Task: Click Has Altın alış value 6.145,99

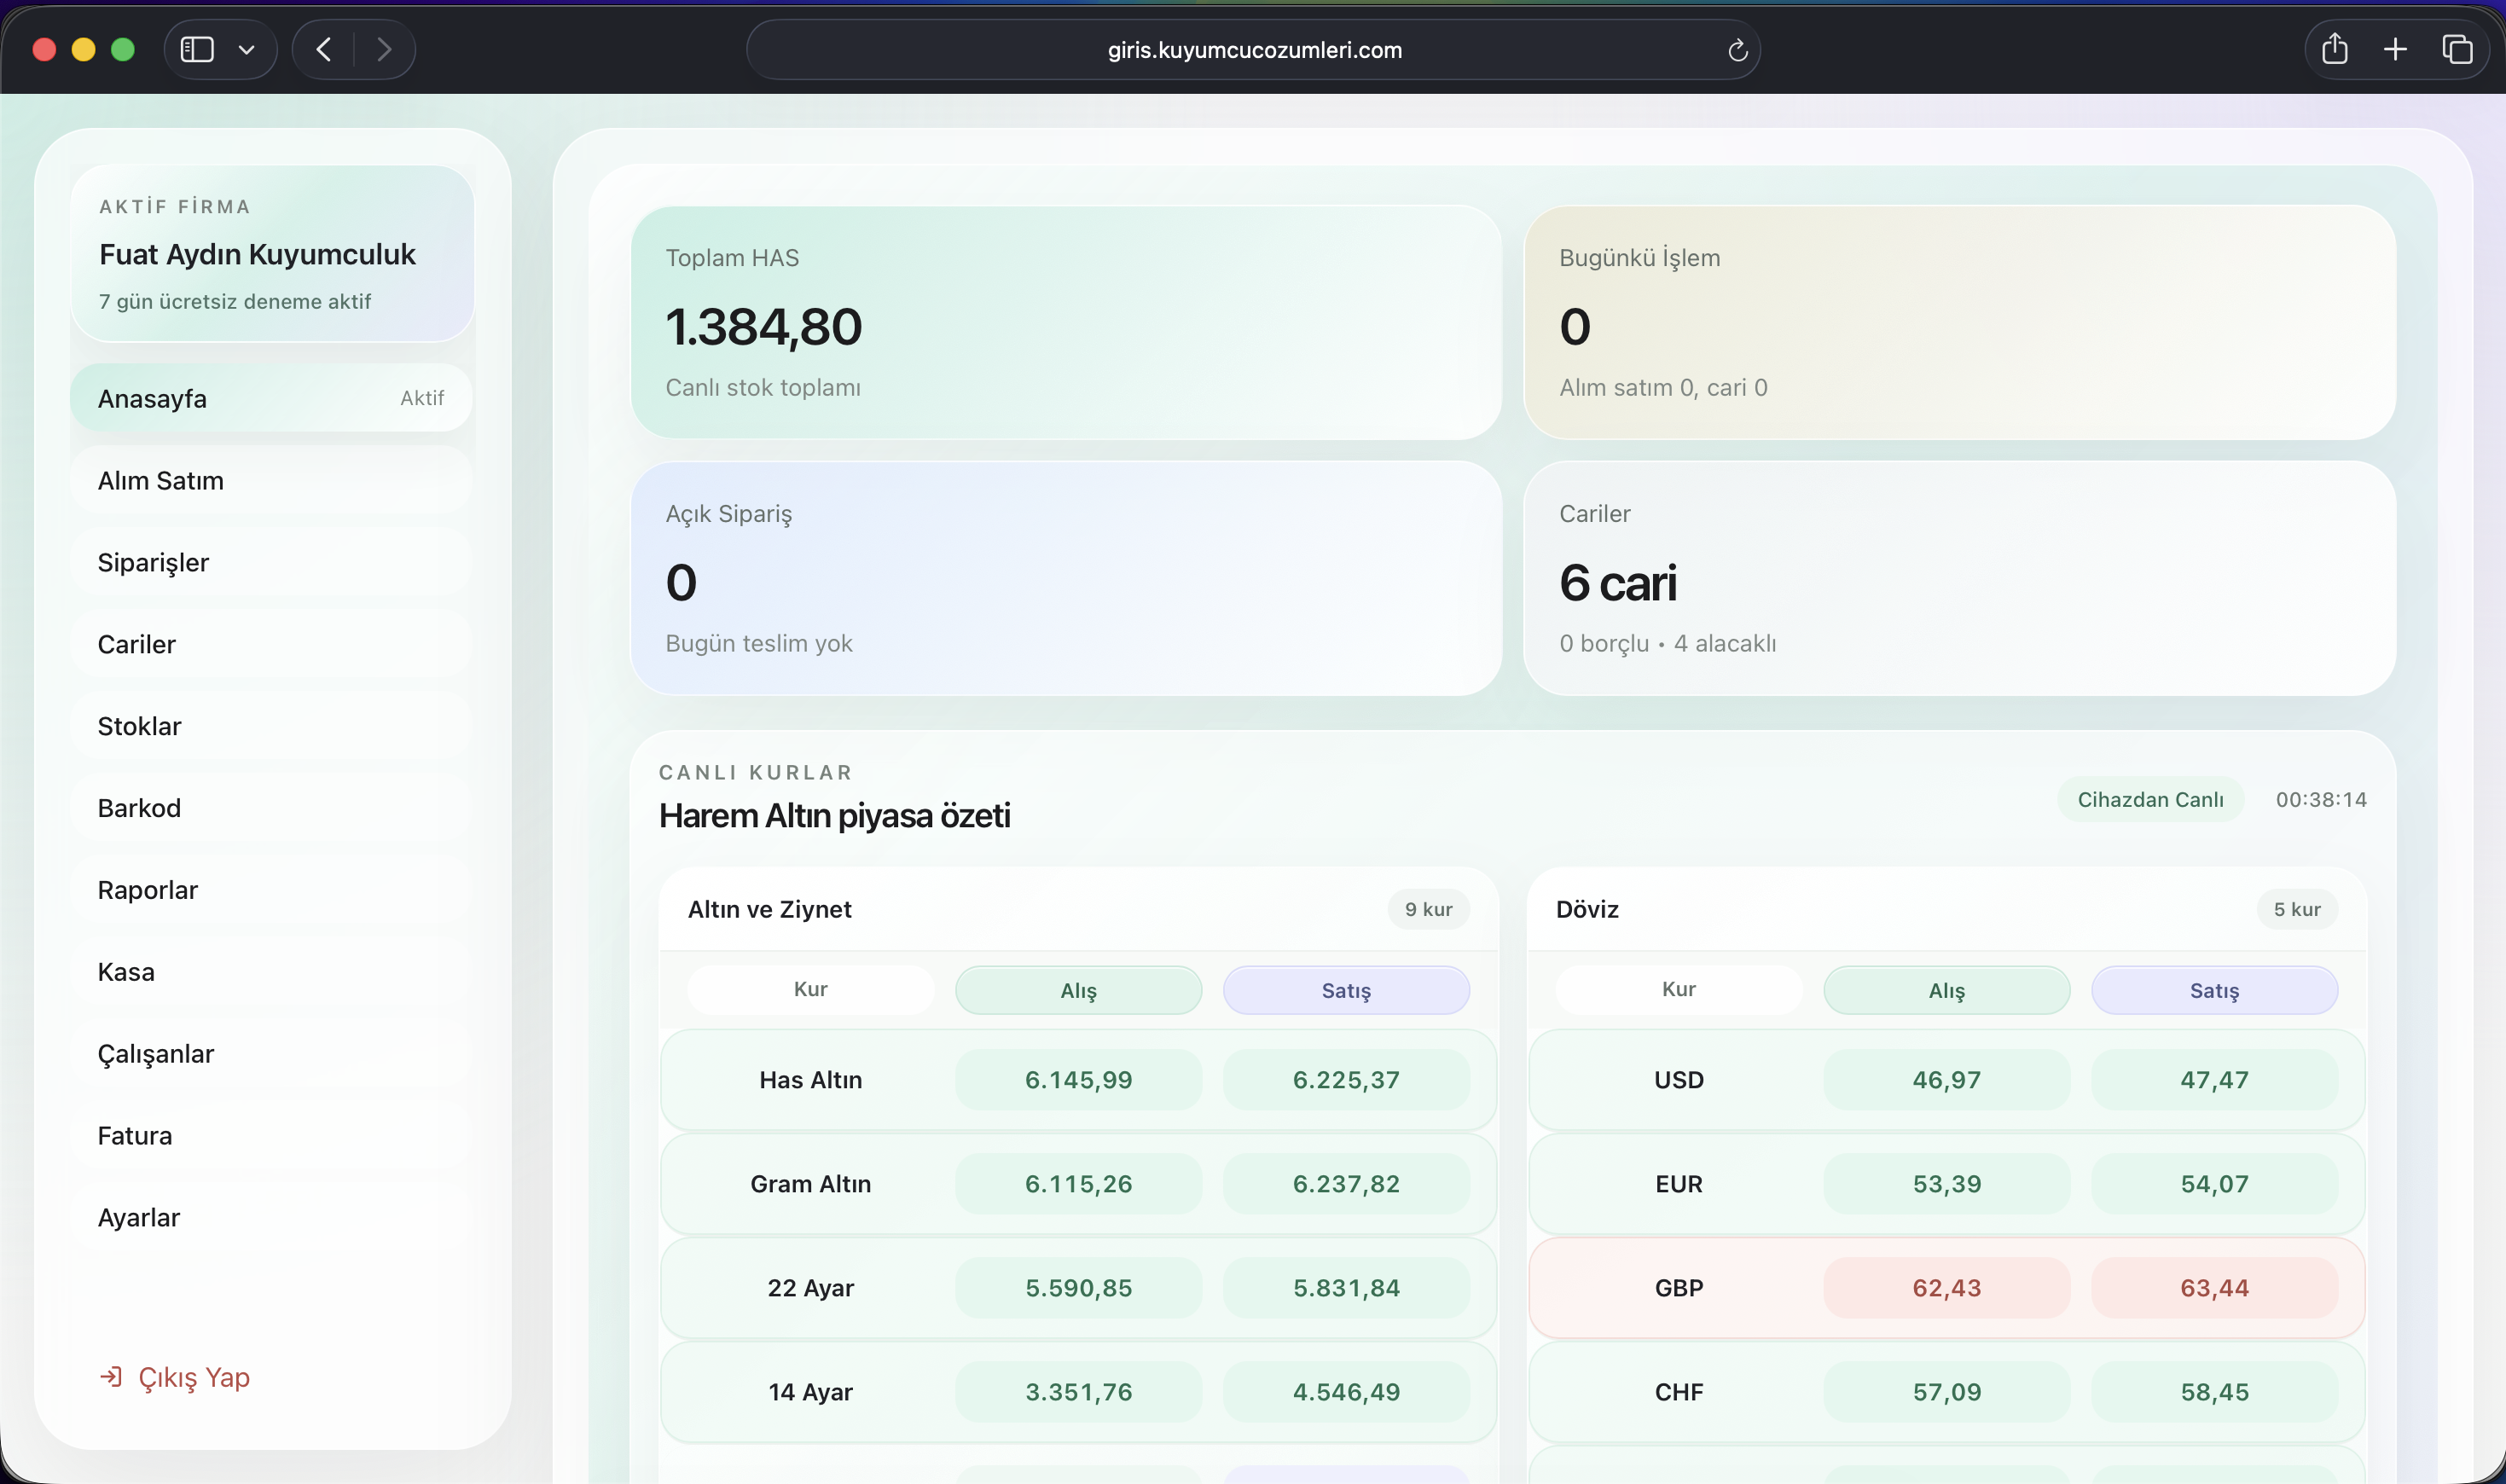Action: click(x=1078, y=1080)
